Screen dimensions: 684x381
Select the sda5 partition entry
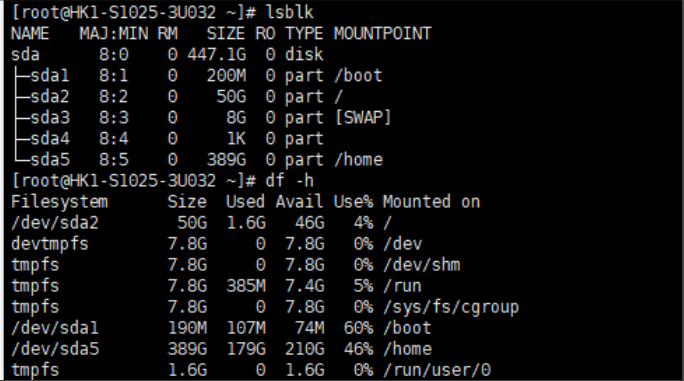coord(50,159)
